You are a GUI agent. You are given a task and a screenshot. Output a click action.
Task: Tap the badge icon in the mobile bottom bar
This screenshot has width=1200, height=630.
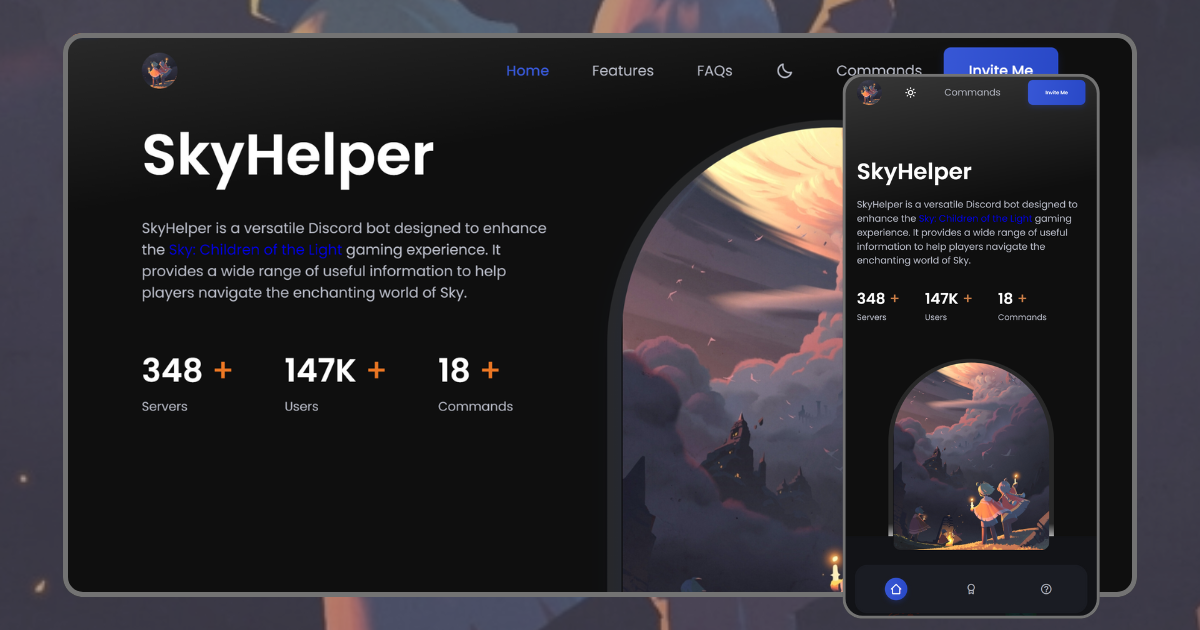(970, 589)
